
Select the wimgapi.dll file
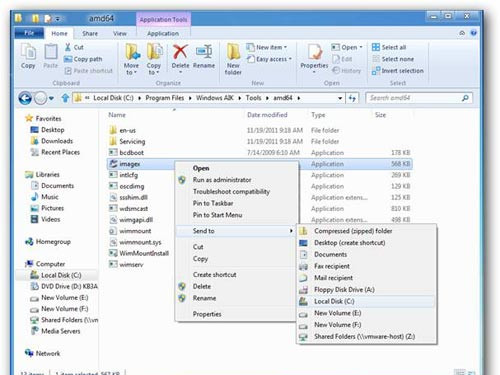click(x=131, y=220)
